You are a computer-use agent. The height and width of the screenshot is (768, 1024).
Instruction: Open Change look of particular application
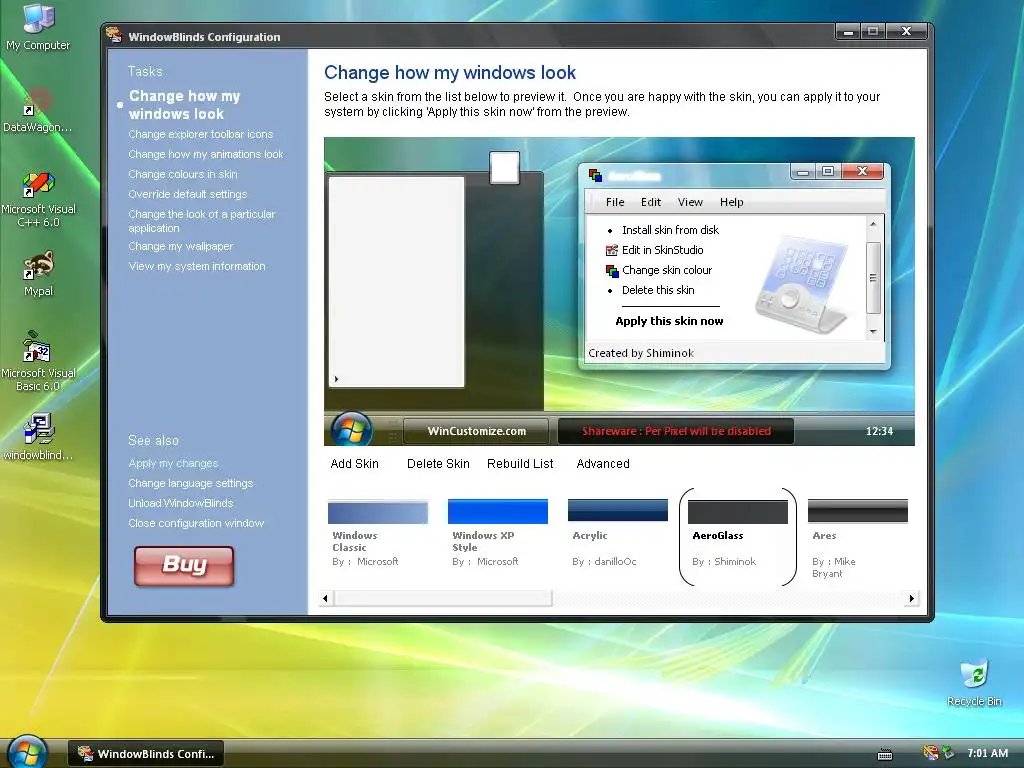pyautogui.click(x=202, y=221)
